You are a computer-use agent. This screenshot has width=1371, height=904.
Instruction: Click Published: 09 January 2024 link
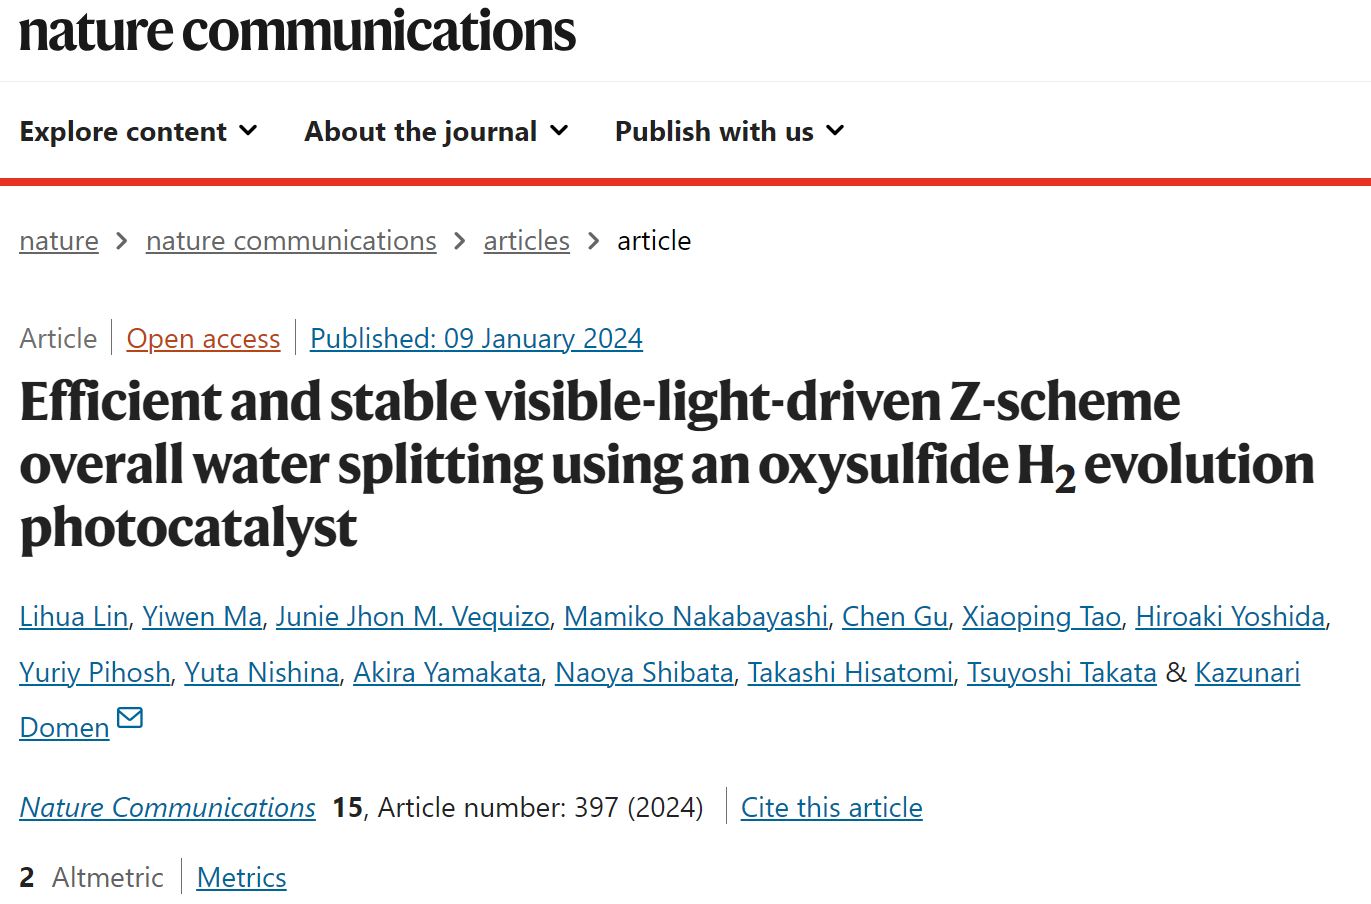476,339
